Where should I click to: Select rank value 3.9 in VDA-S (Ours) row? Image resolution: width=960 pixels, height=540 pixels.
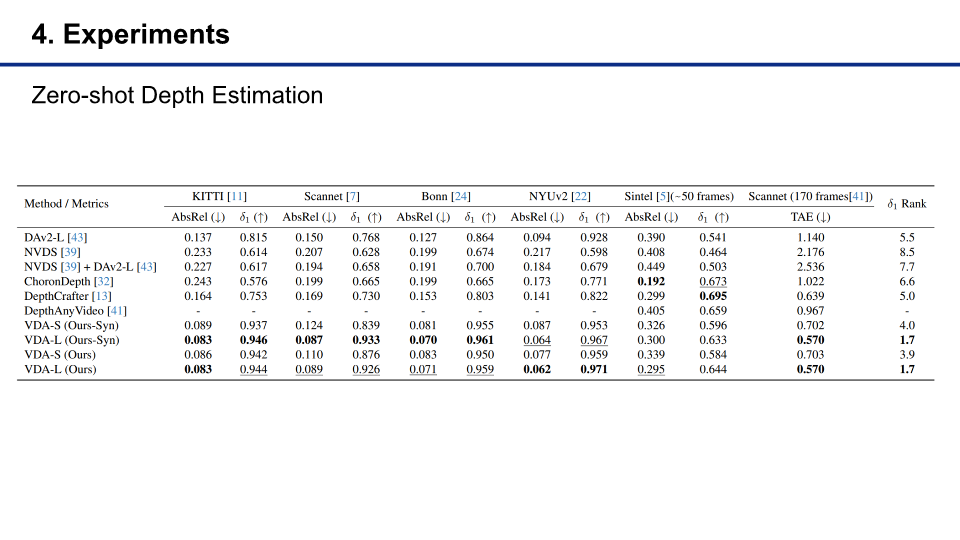click(907, 354)
